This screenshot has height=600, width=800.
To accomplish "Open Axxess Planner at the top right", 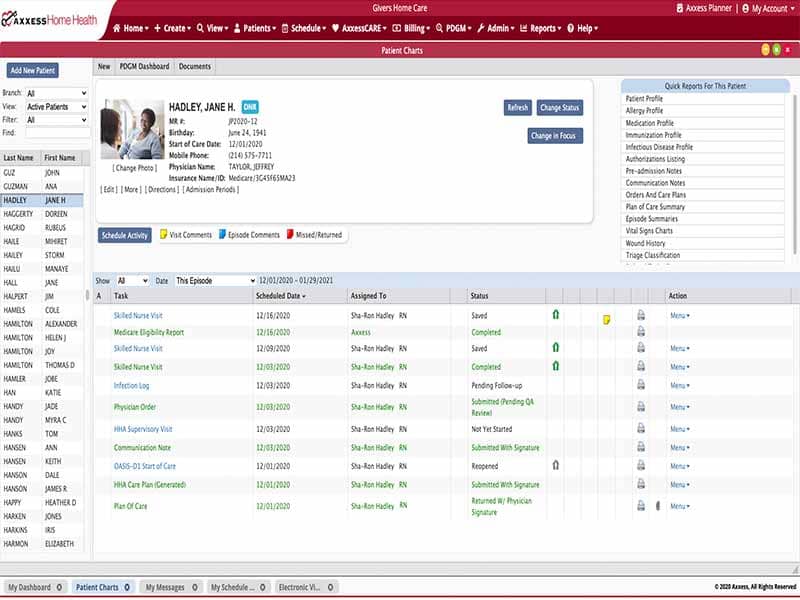I will [706, 9].
